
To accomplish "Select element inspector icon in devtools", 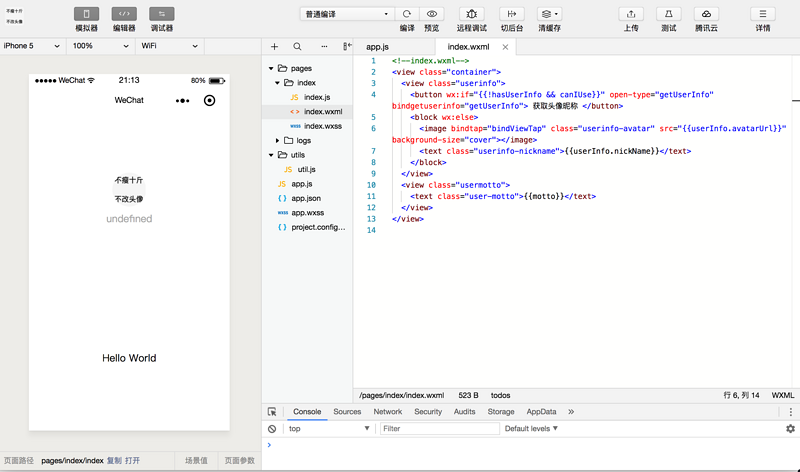I will (272, 412).
